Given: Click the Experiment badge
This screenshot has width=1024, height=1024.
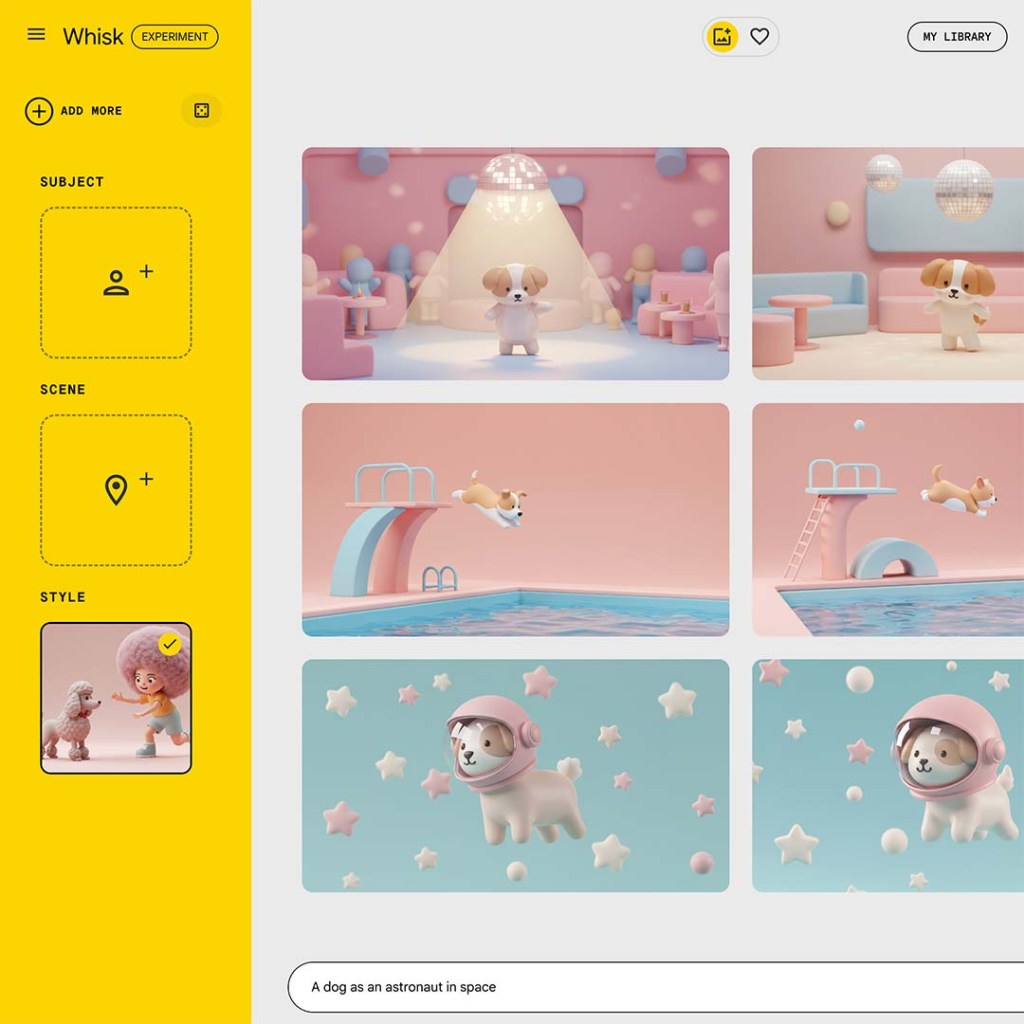Looking at the screenshot, I should tap(175, 37).
